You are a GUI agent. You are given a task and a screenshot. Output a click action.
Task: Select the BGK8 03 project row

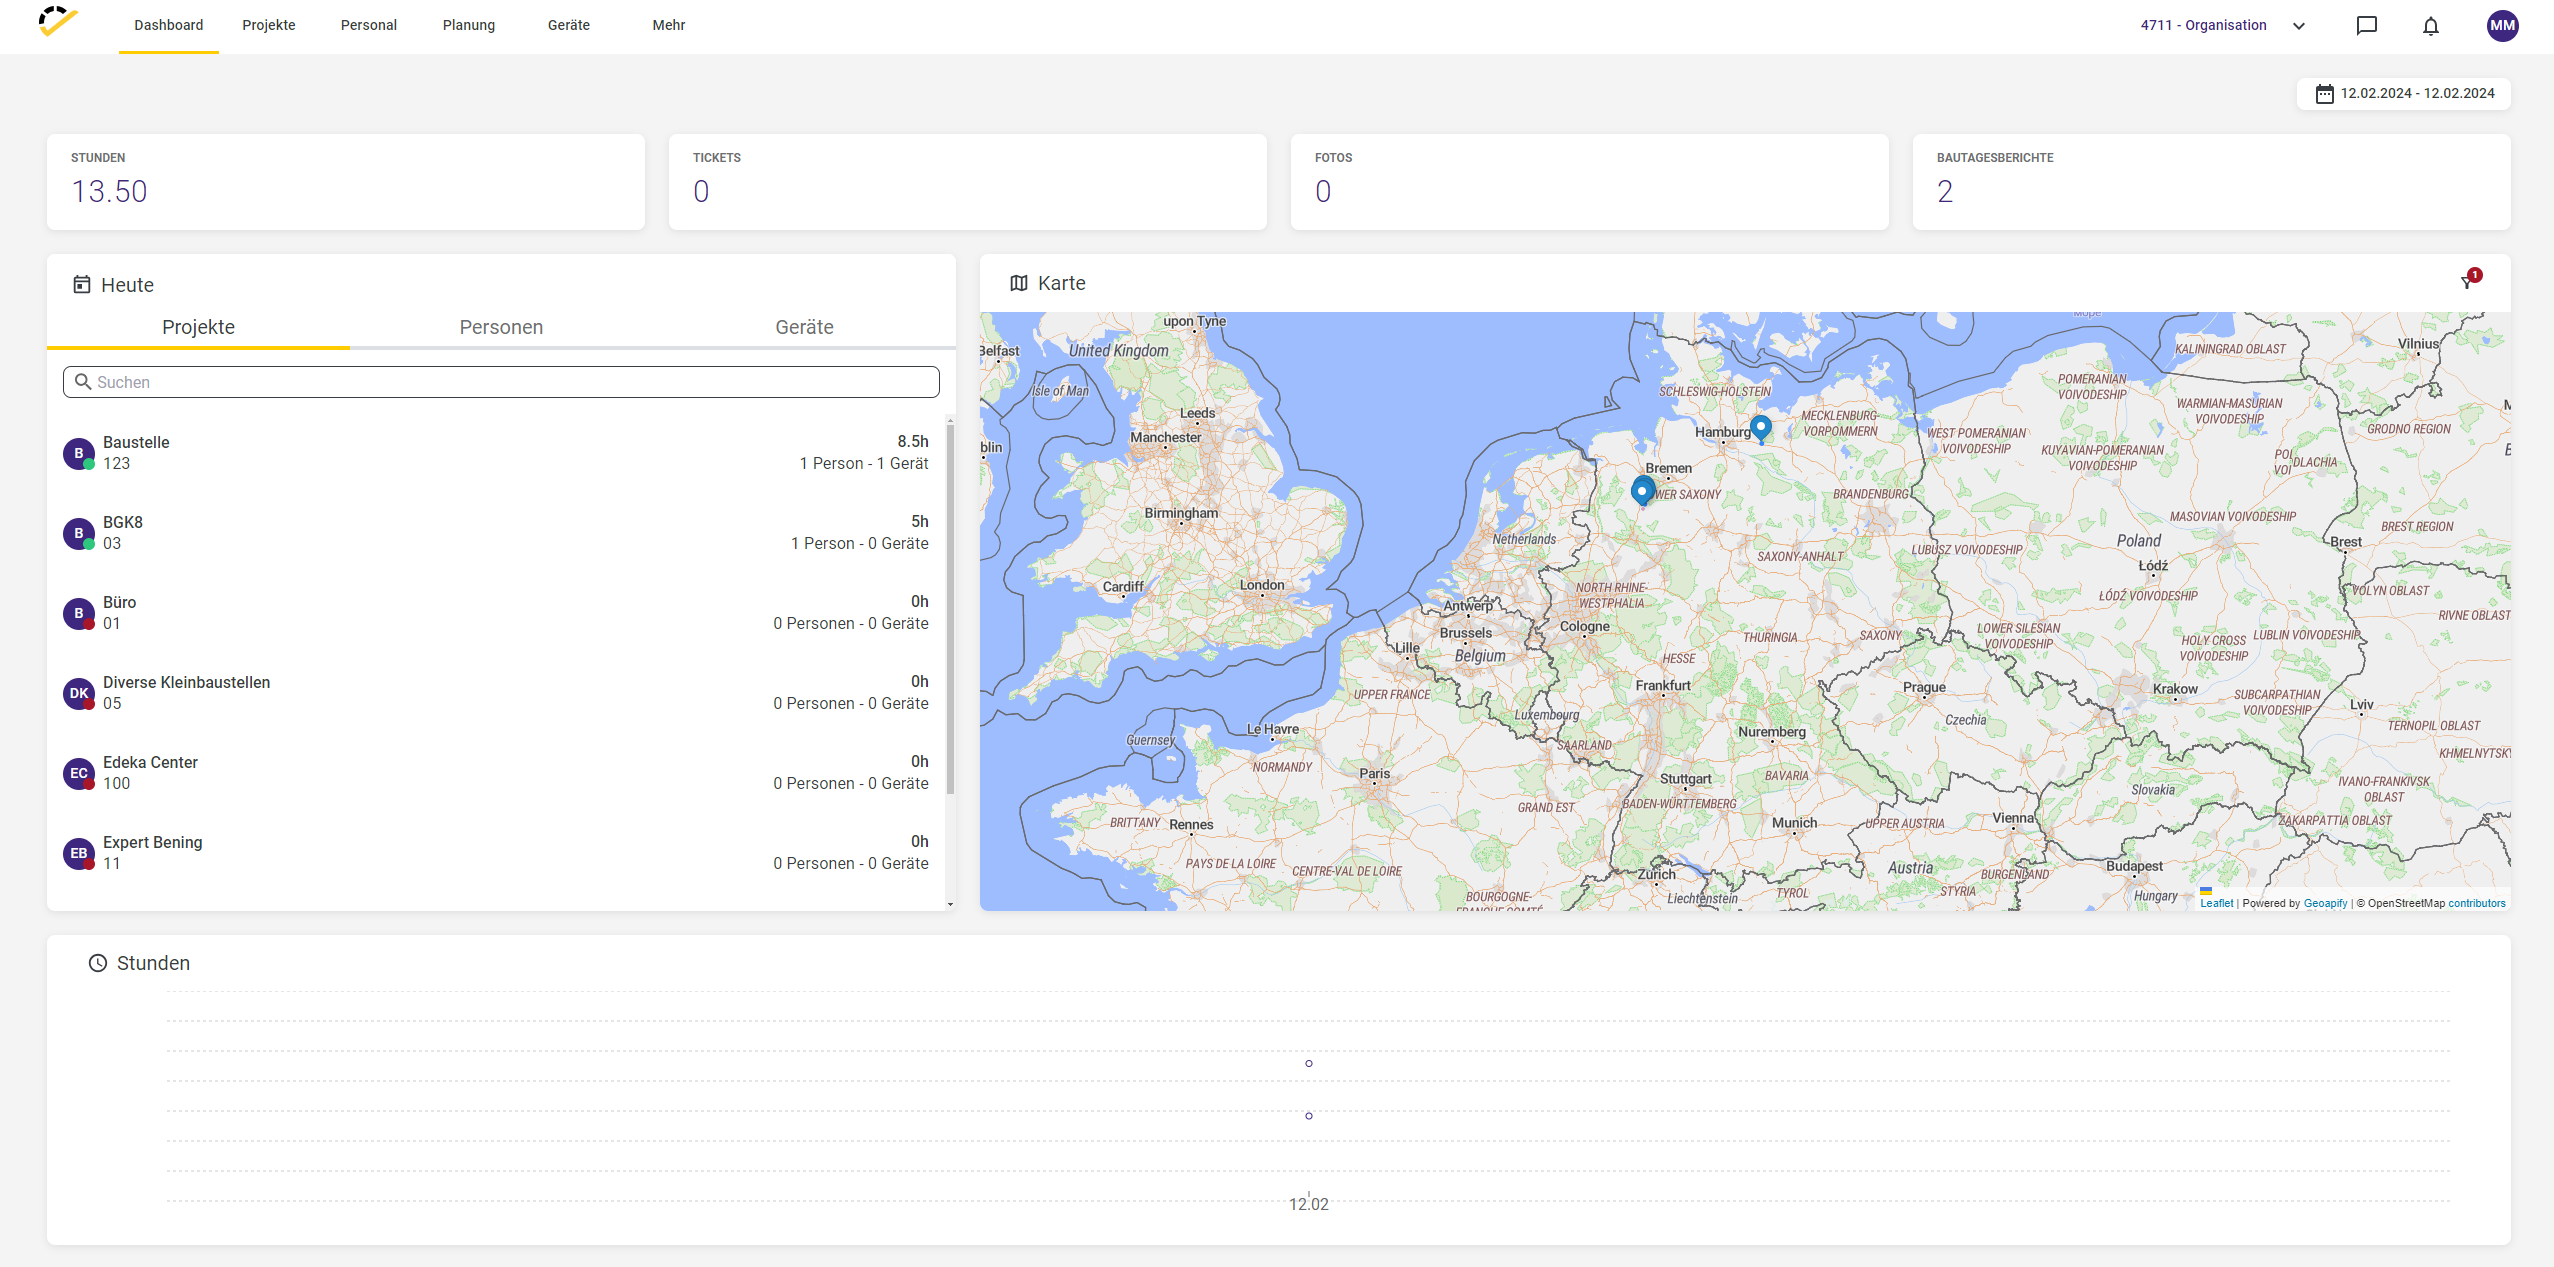pos(497,533)
